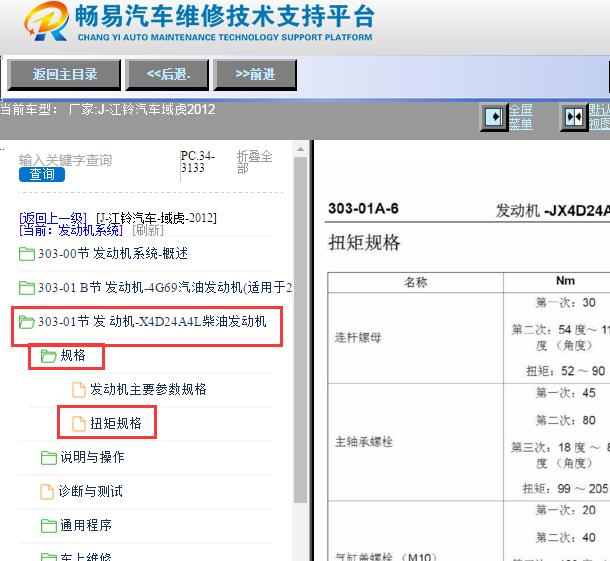Open 发动机主要参数规格 document

pyautogui.click(x=148, y=389)
